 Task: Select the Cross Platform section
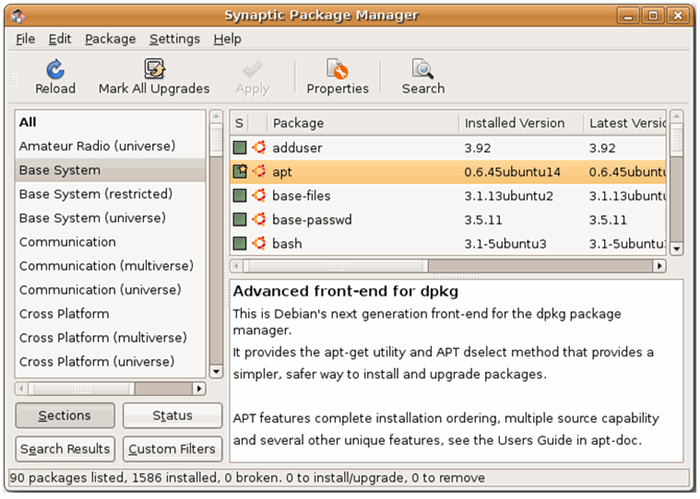click(110, 314)
